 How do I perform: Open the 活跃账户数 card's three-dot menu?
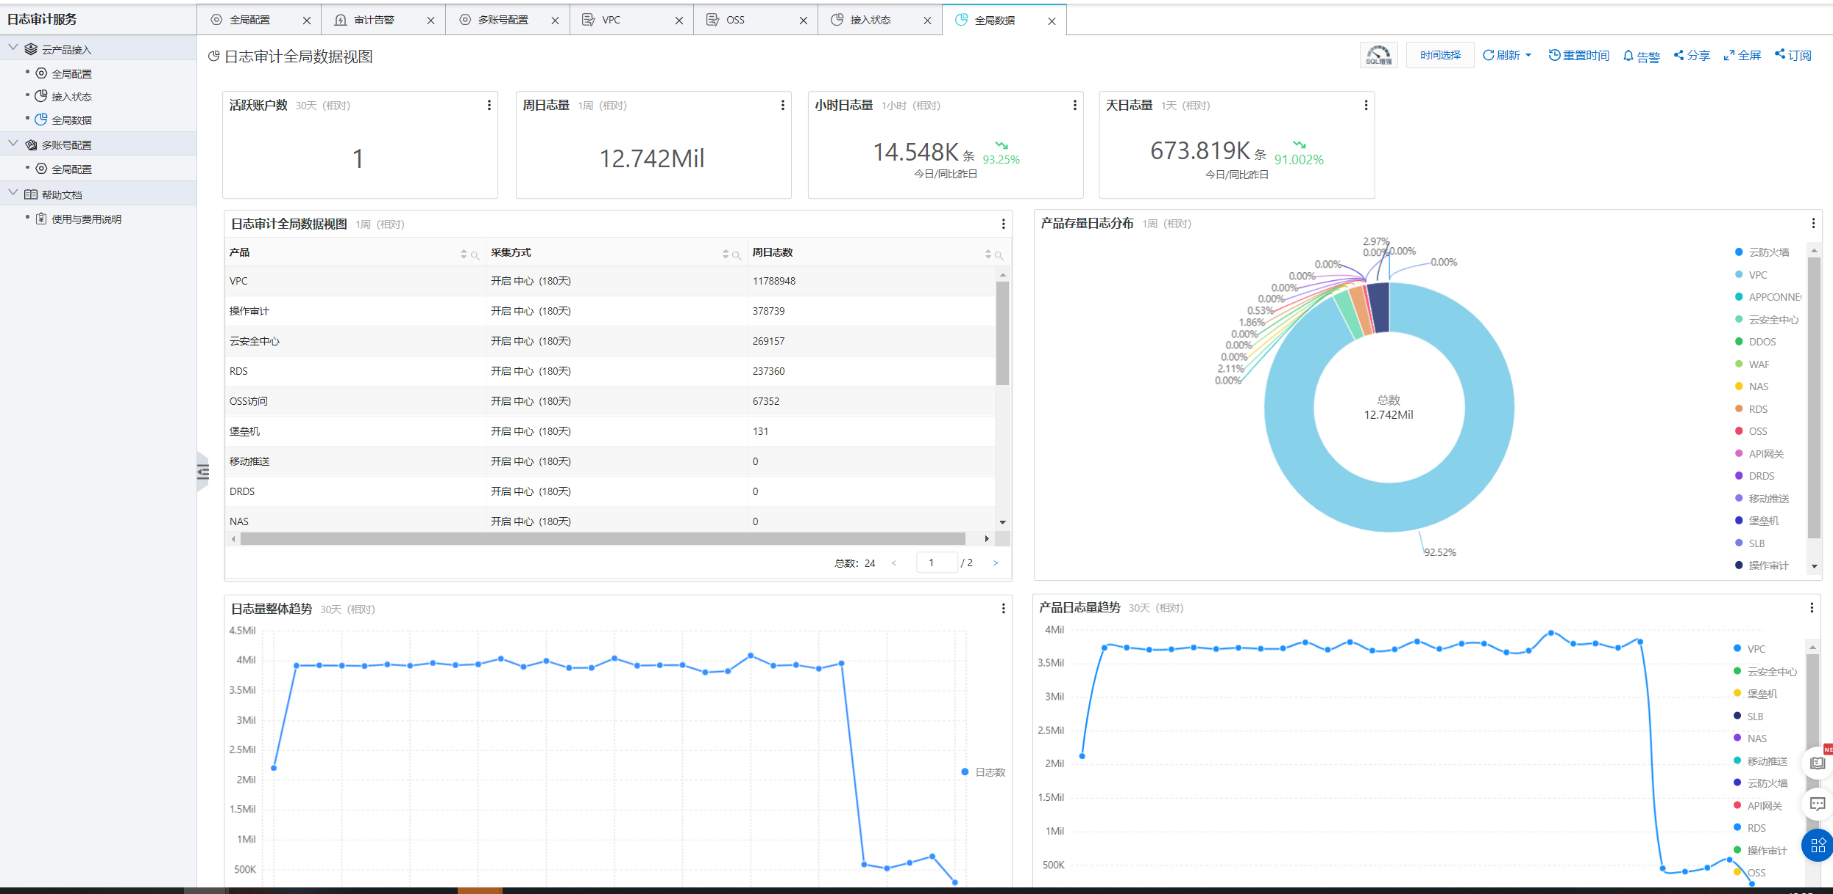pyautogui.click(x=489, y=105)
